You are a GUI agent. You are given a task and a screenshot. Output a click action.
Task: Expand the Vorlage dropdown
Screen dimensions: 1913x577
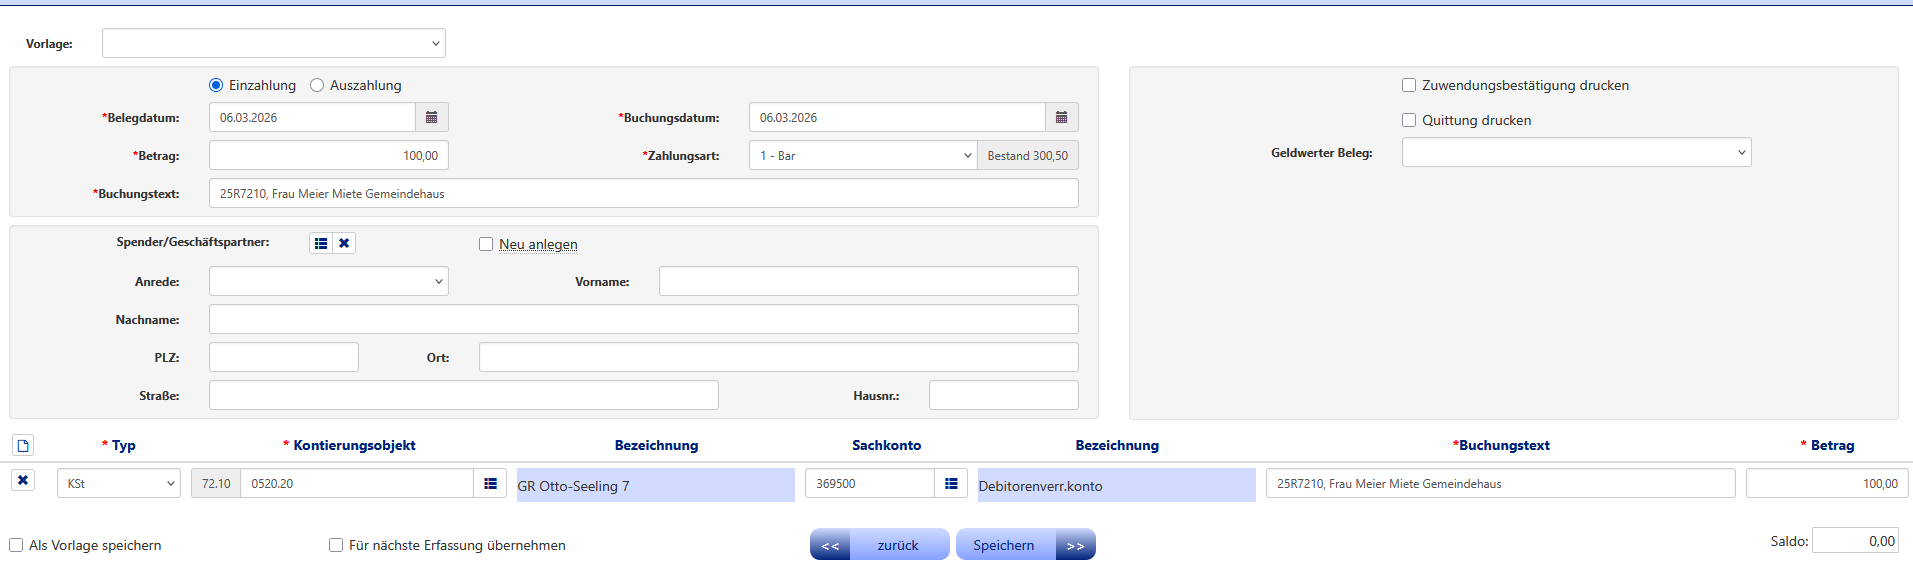(x=273, y=43)
